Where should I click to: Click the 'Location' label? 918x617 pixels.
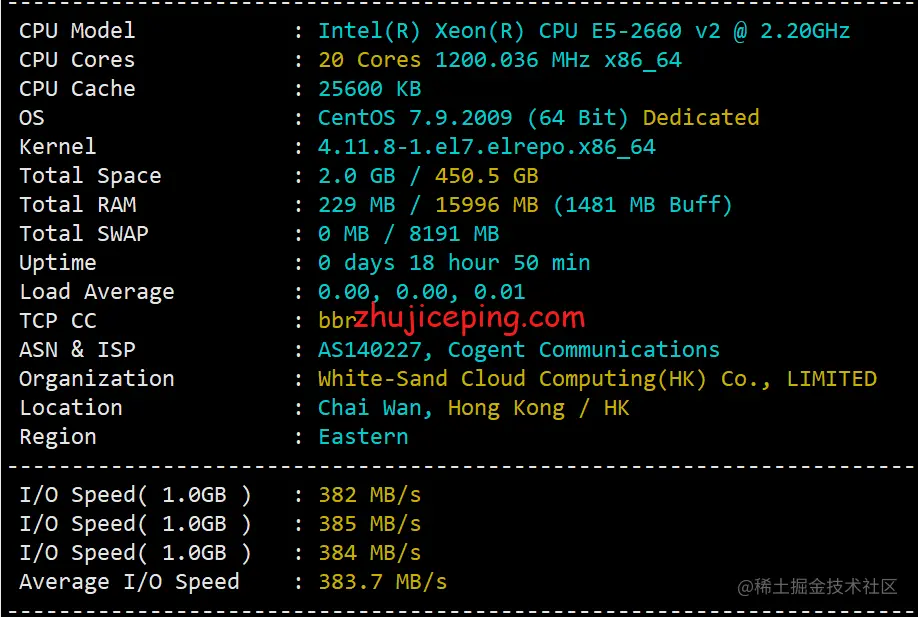(x=71, y=408)
